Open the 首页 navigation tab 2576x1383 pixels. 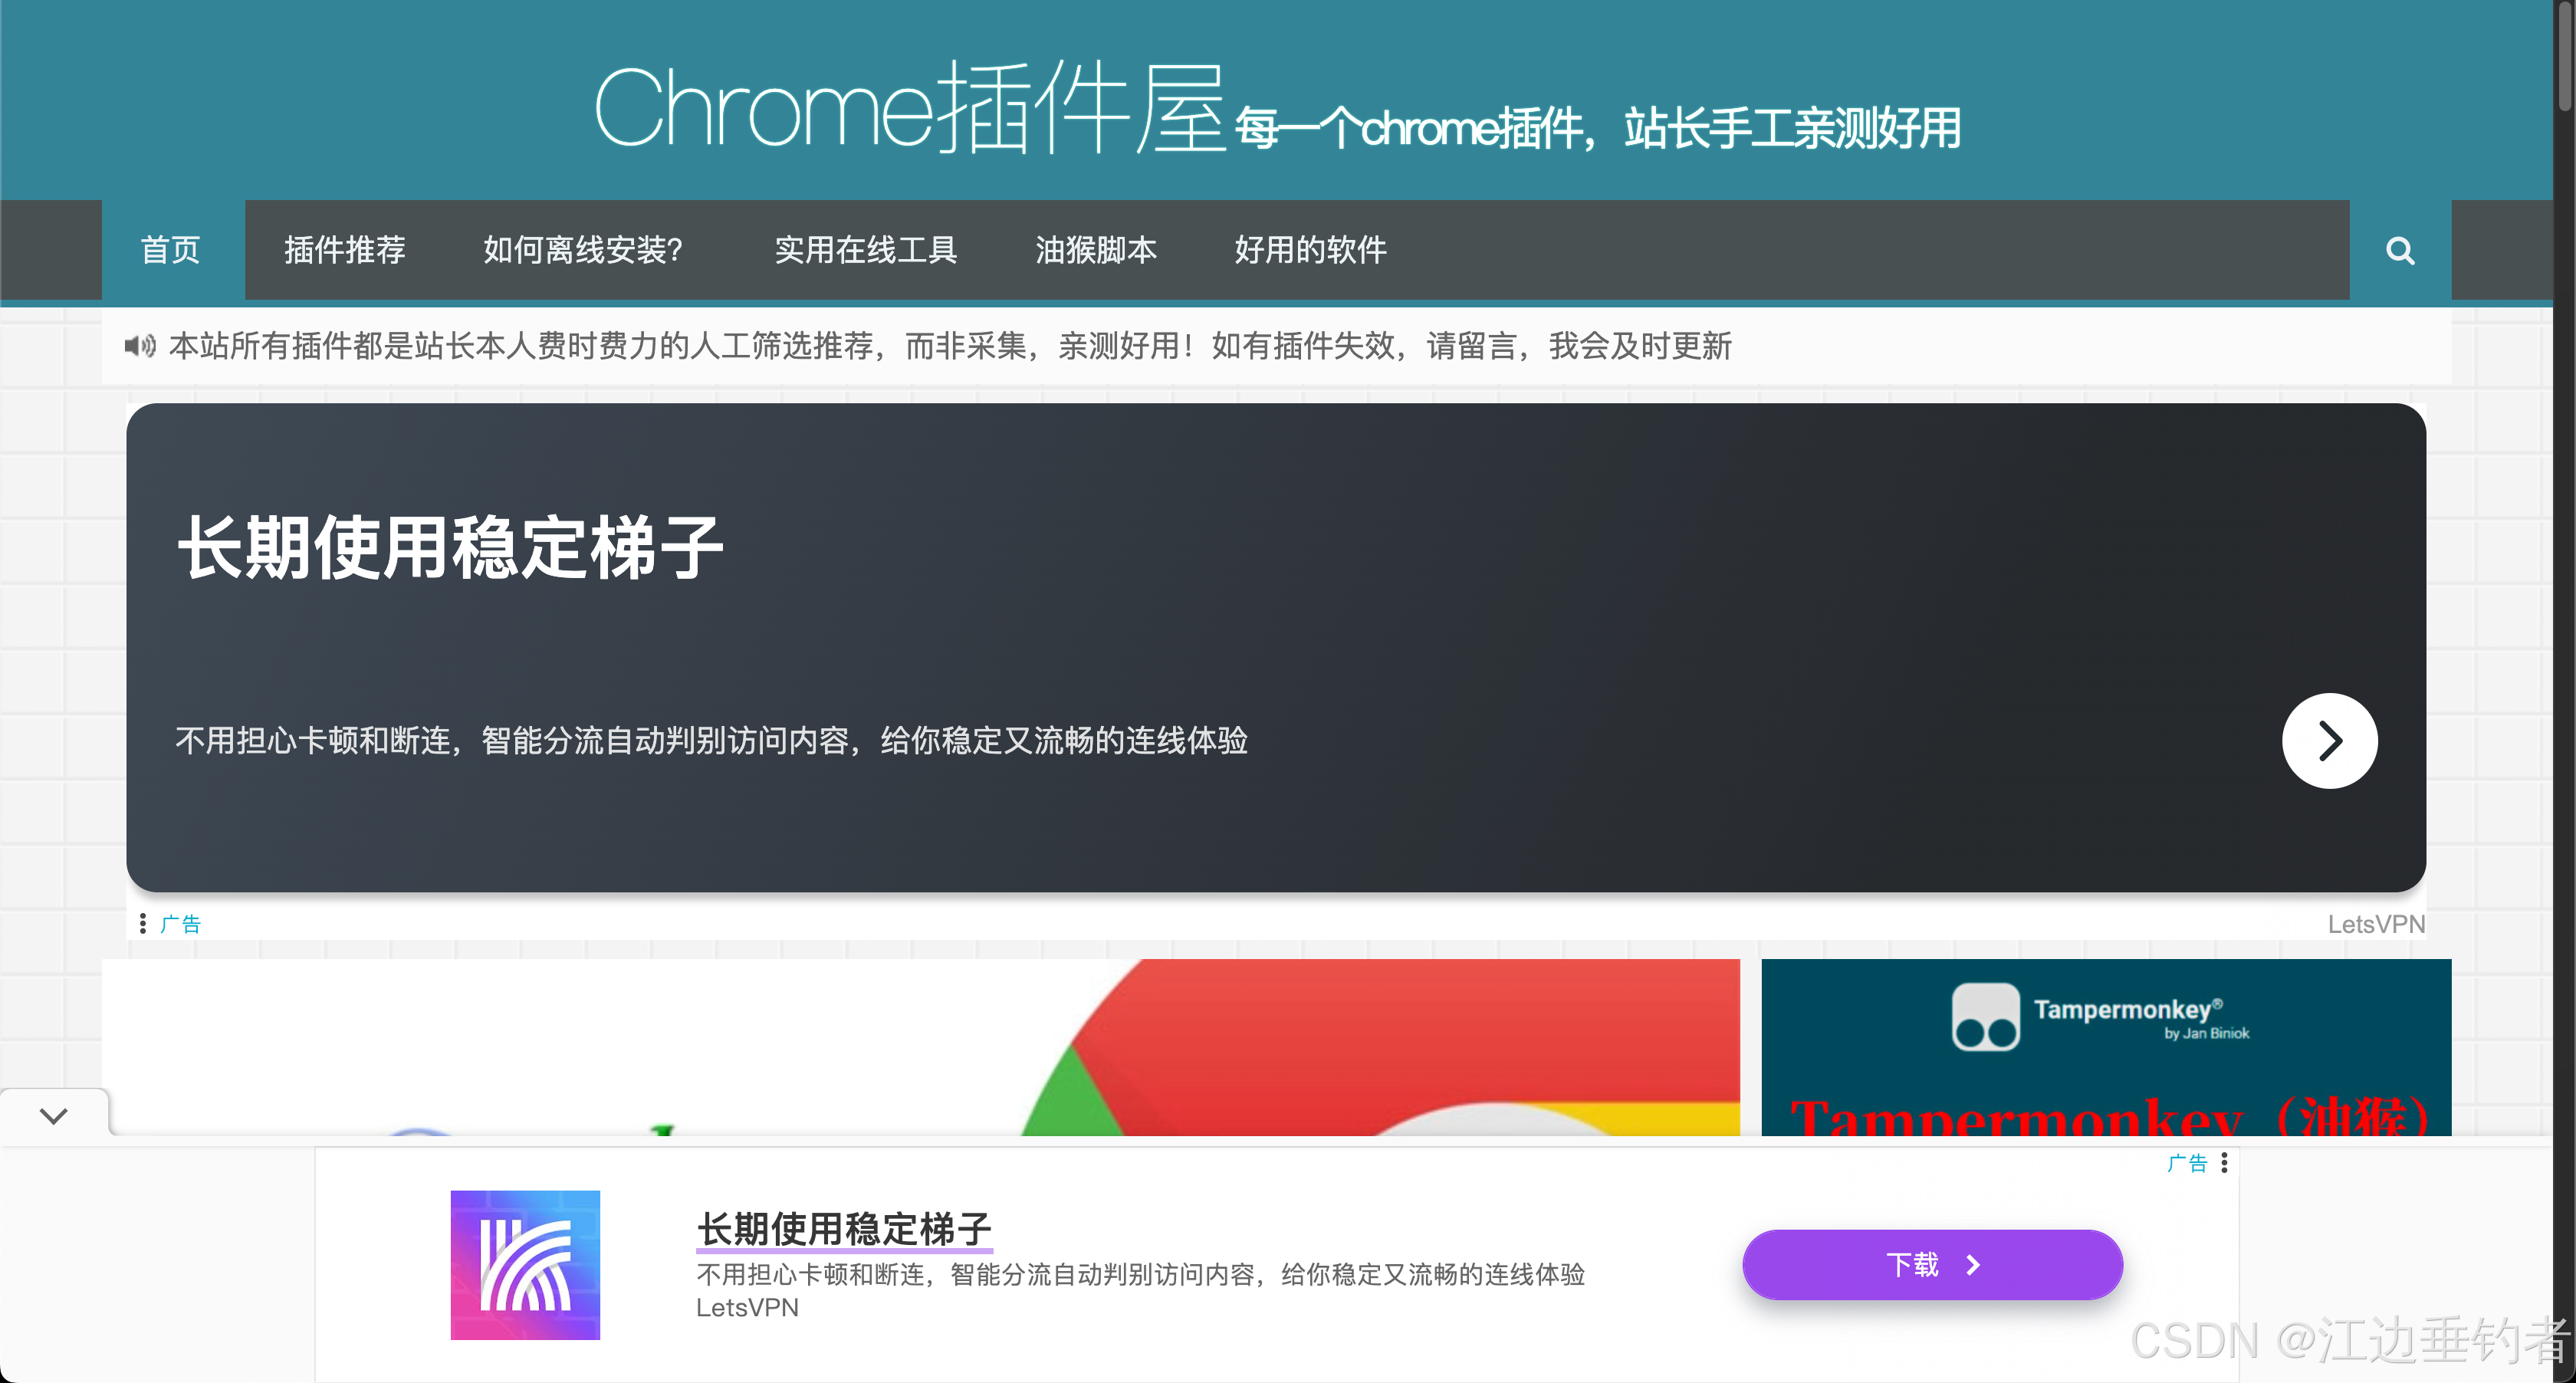(x=171, y=250)
